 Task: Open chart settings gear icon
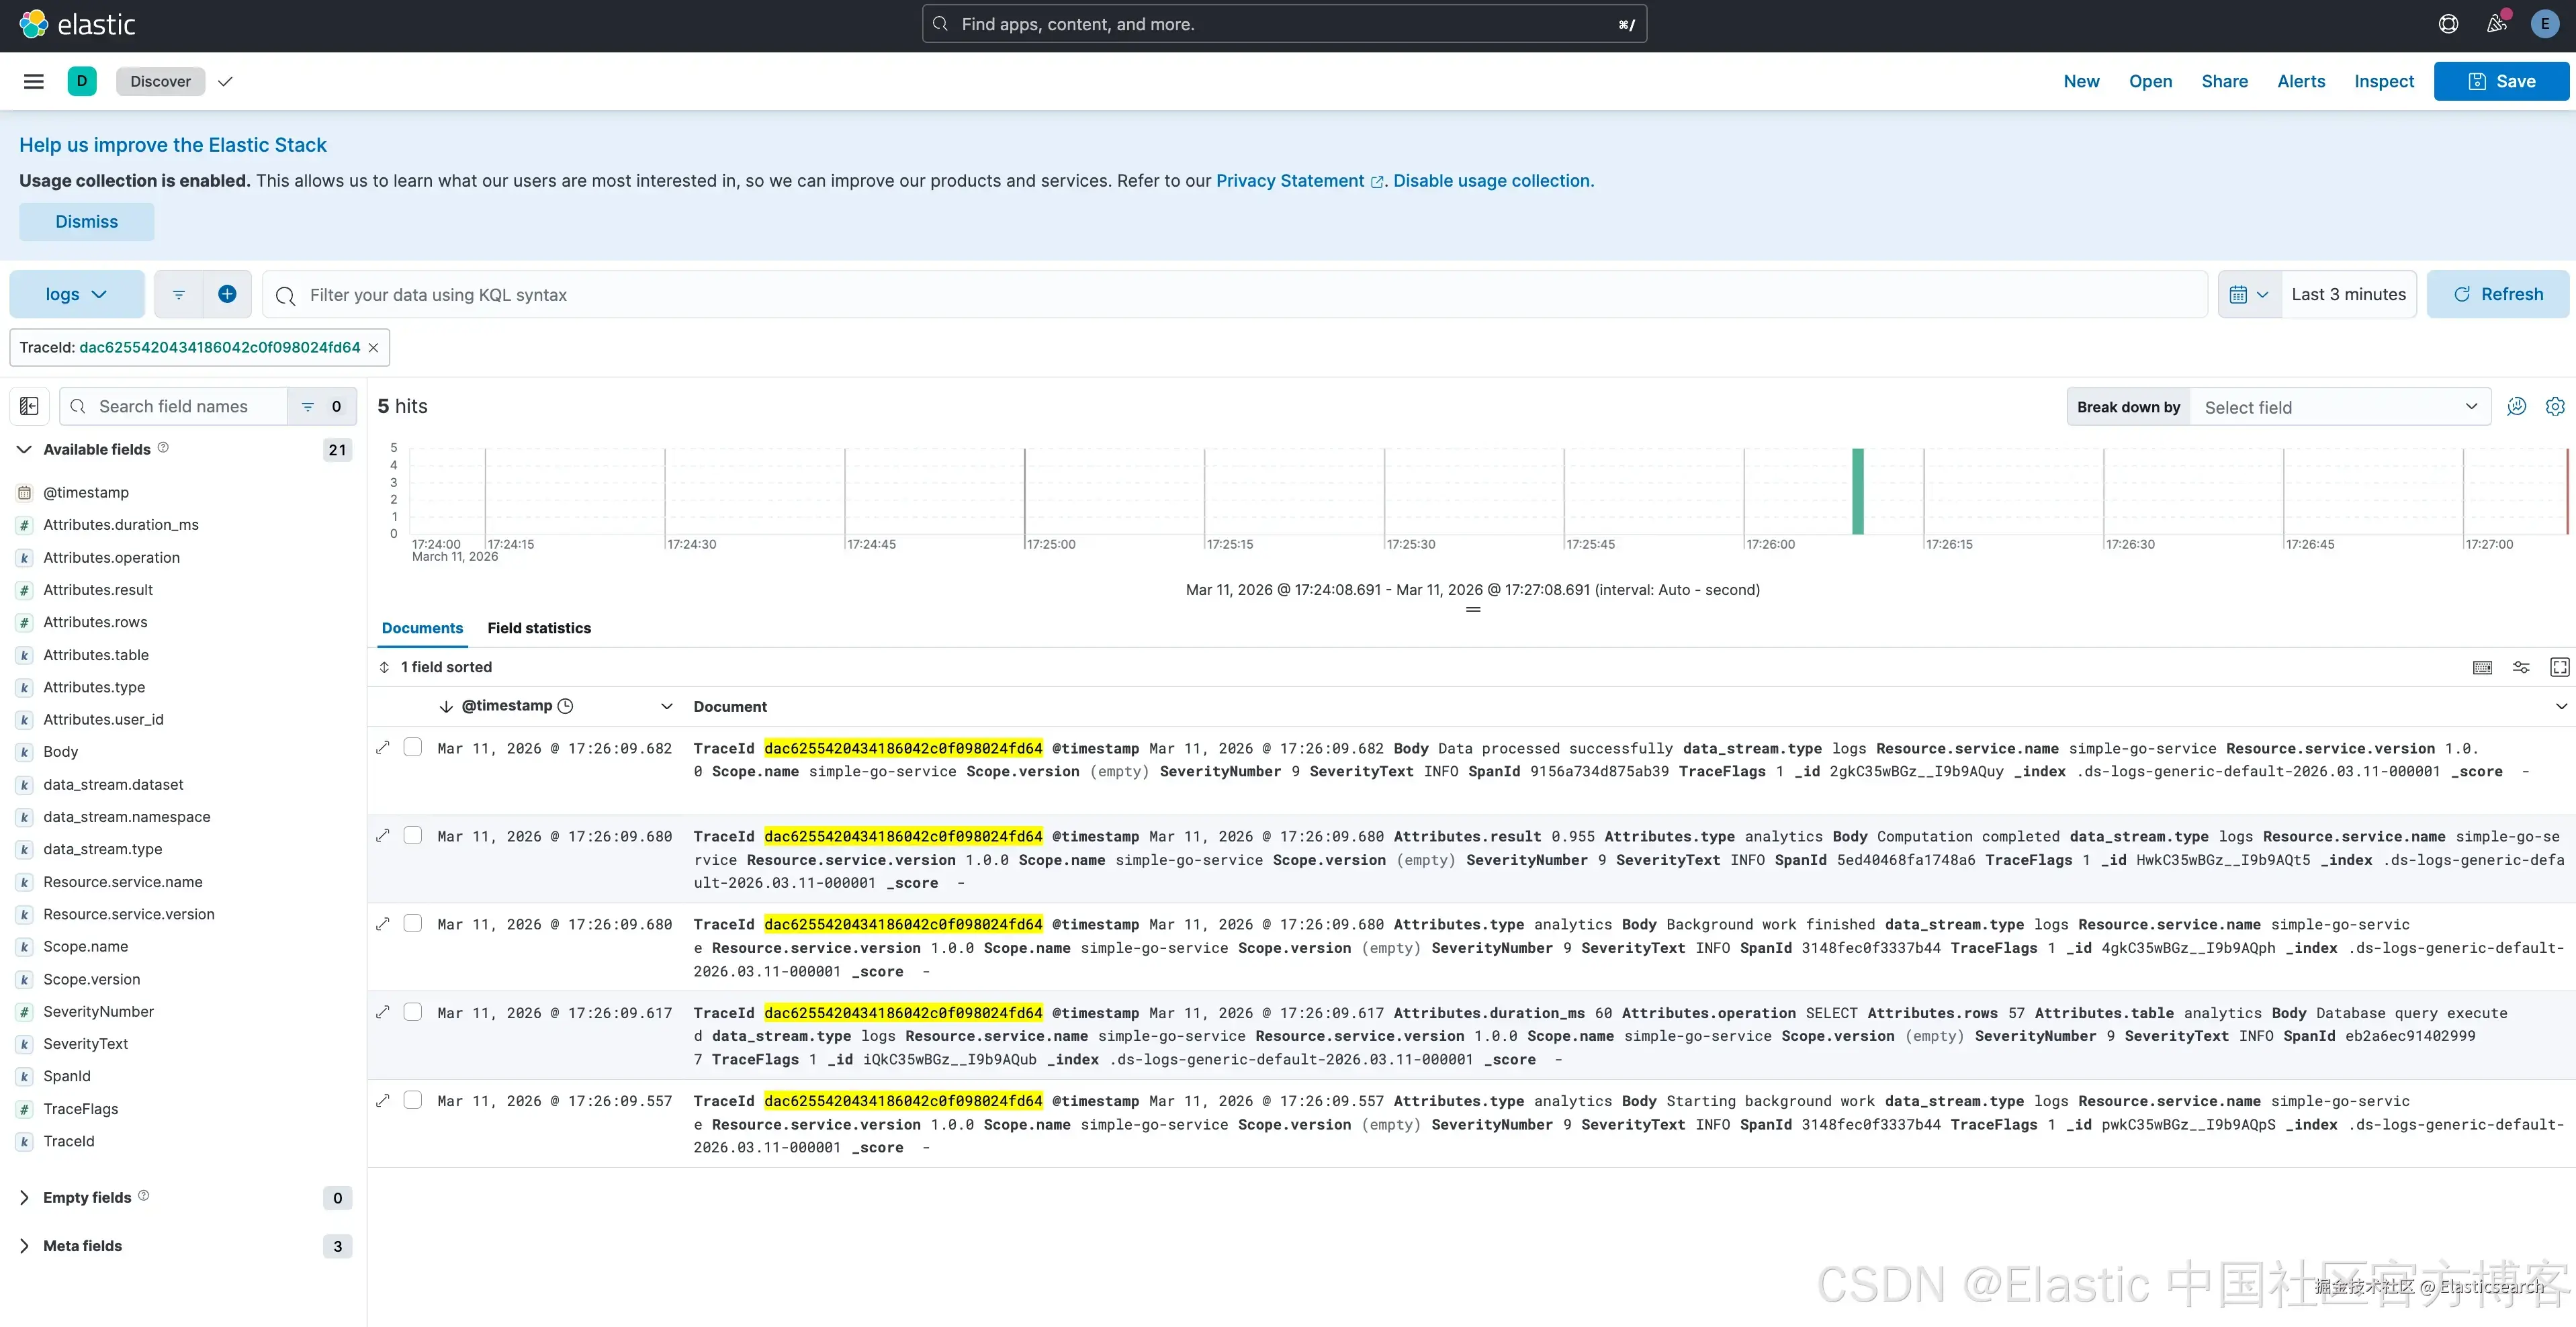point(2554,406)
